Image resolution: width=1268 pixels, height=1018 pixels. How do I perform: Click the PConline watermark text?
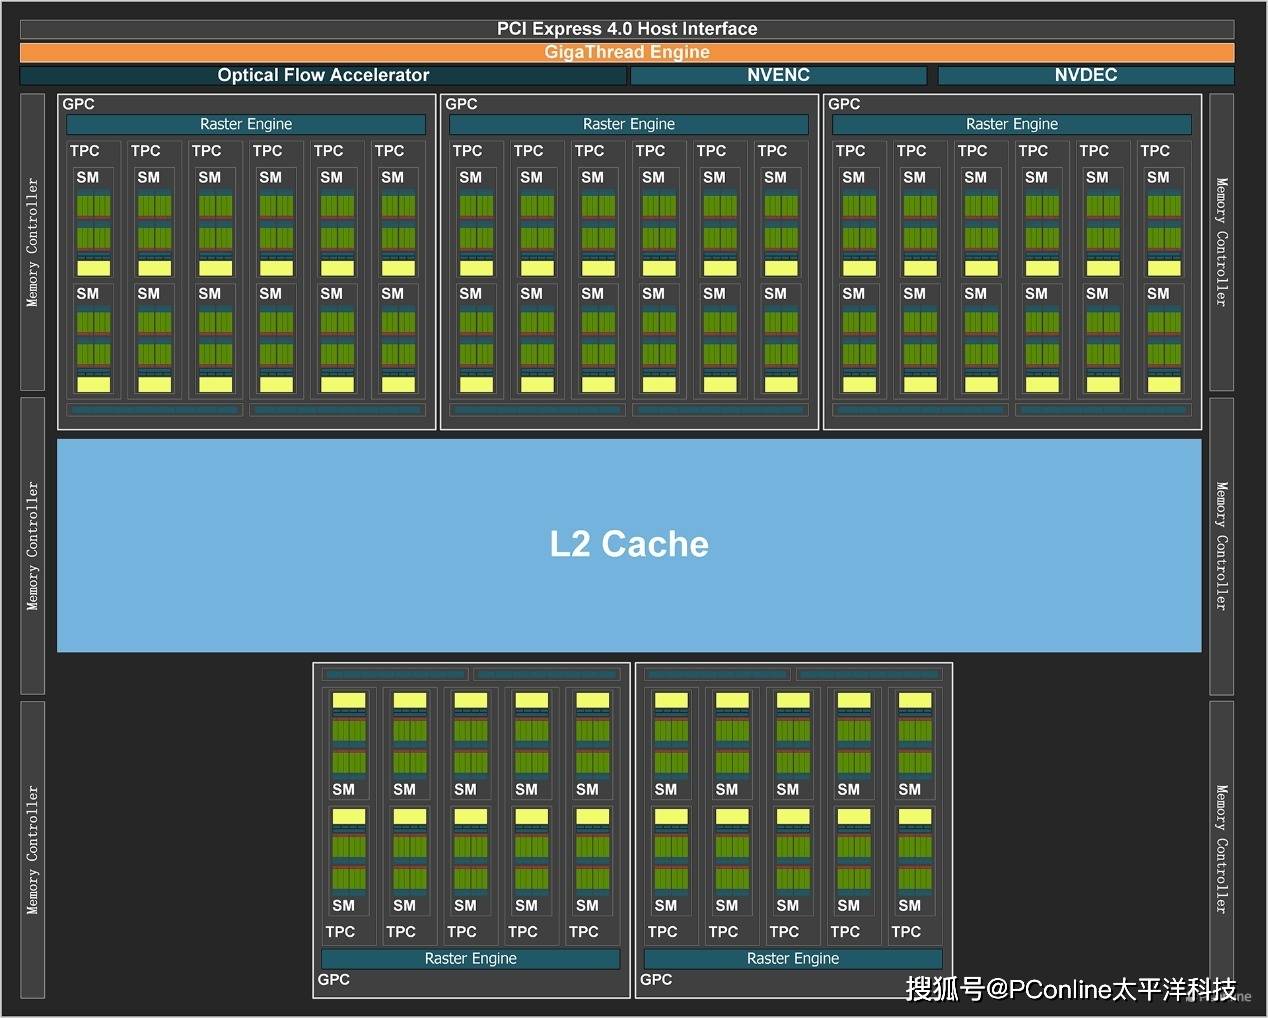click(x=1070, y=989)
